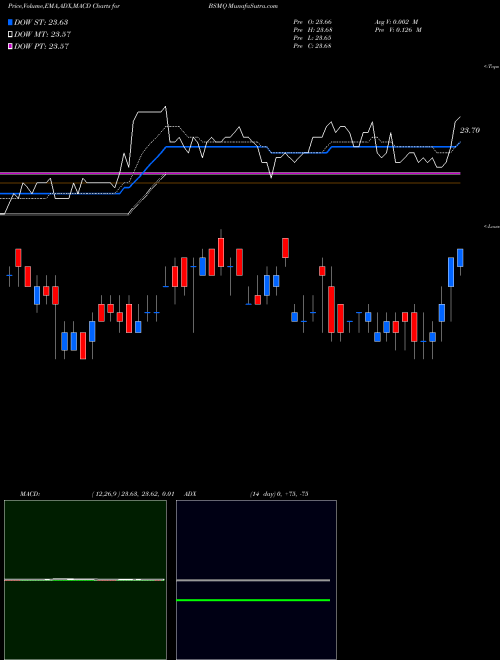Click the chart title 'Price,Volume,EMA,ADX,MACD Charts for'
500x660 pixels.
[64, 6]
